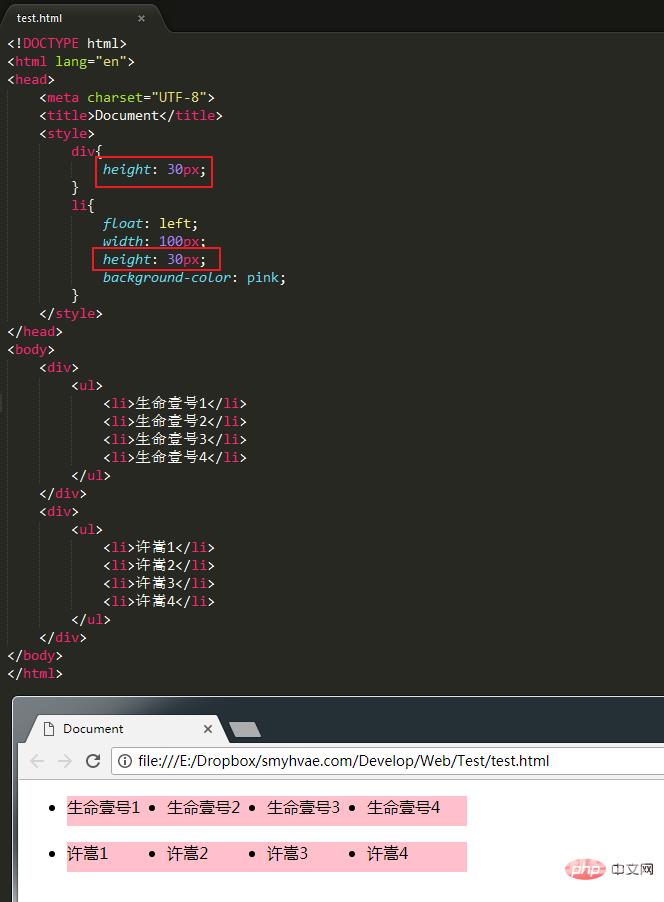Image resolution: width=664 pixels, height=902 pixels.
Task: Click the browser Back arrow button
Action: click(x=37, y=761)
